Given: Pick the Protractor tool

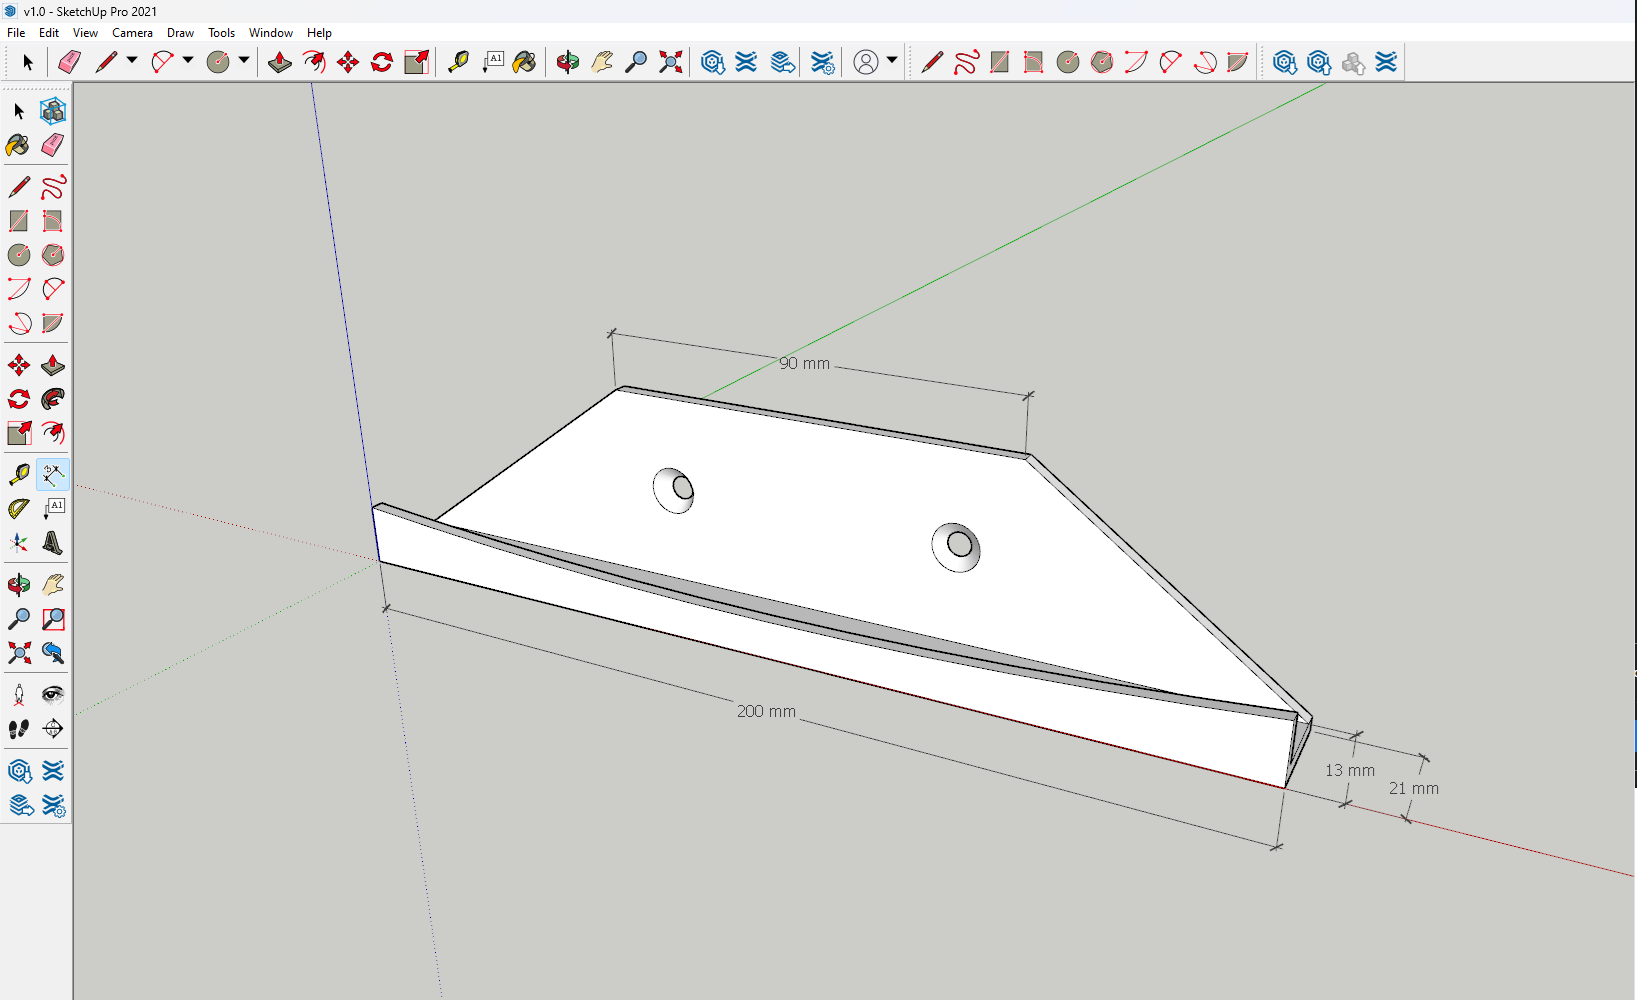Looking at the screenshot, I should (19, 509).
